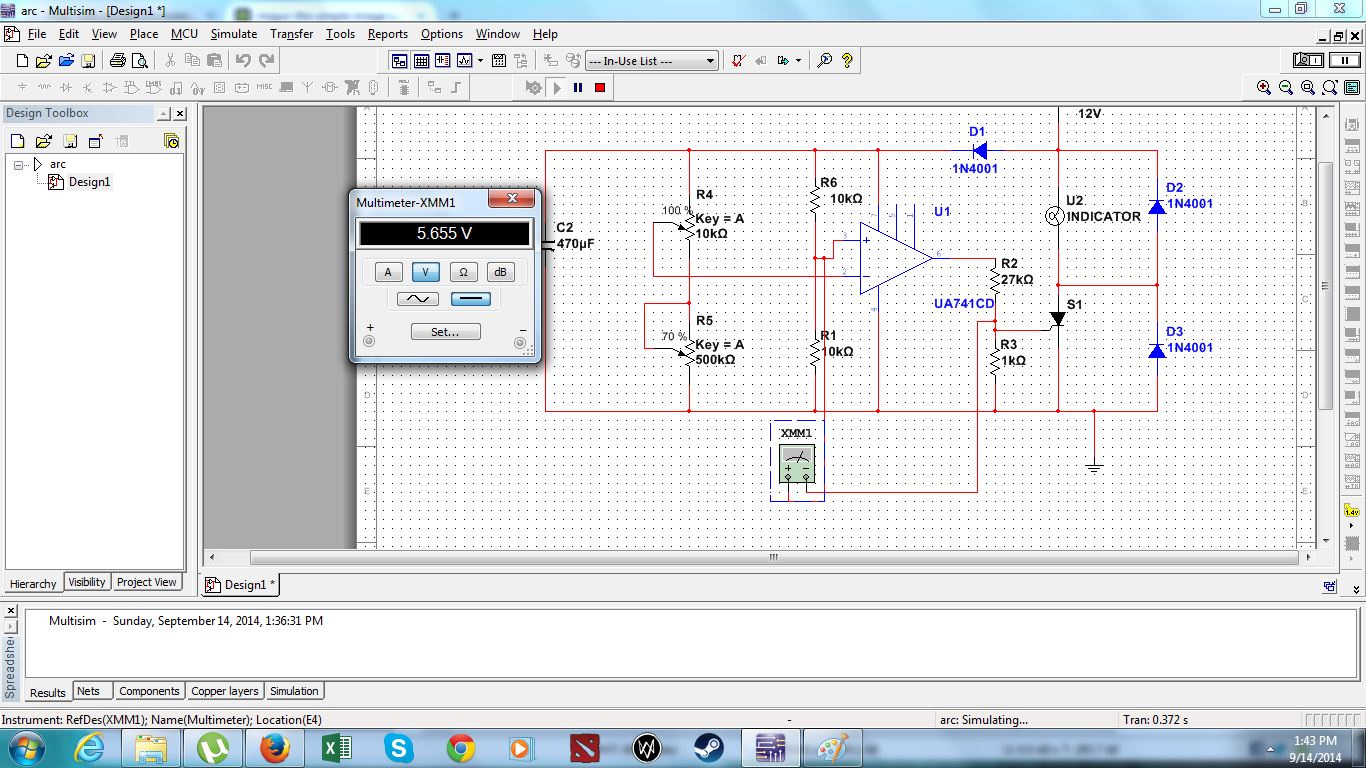Select decibel (dB) mode on multimeter
This screenshot has width=1366, height=768.
pyautogui.click(x=501, y=272)
